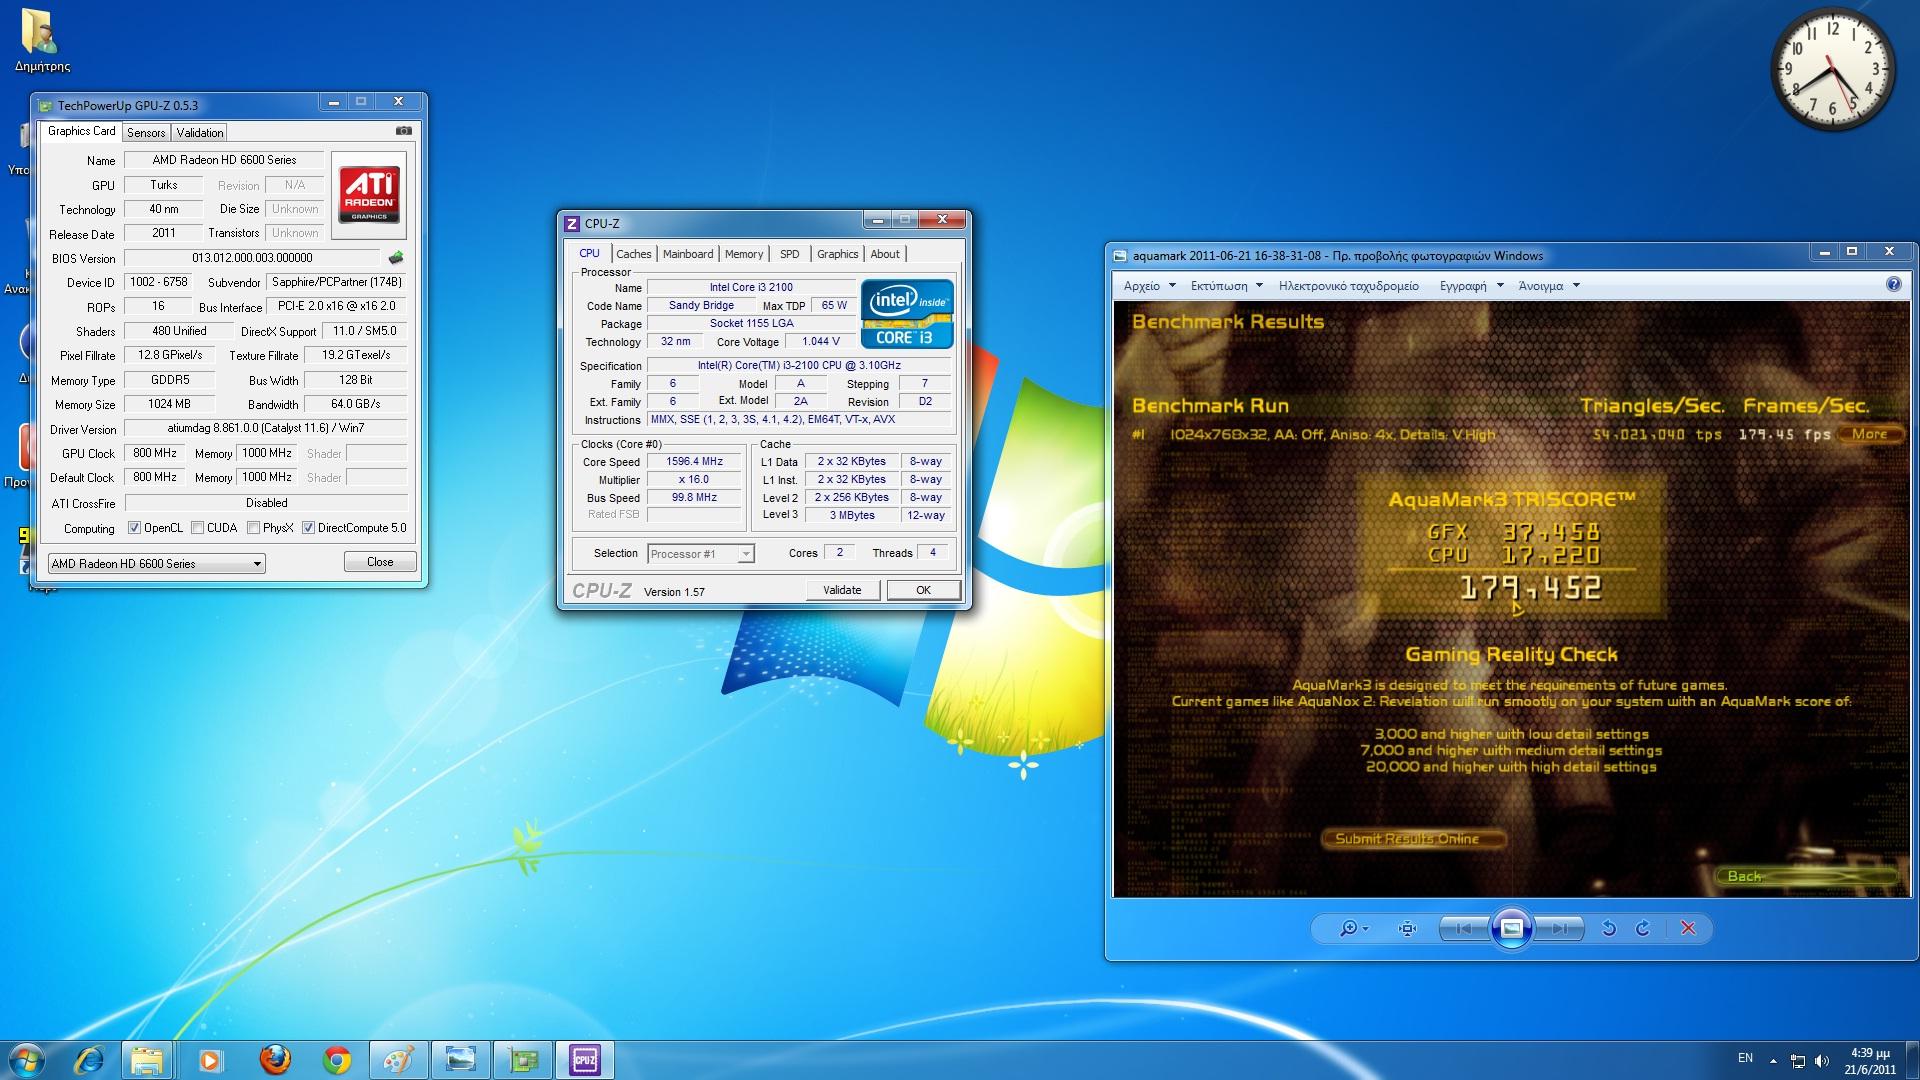This screenshot has width=1920, height=1080.
Task: Open the Mainboard tab in CPU-Z
Action: pos(688,254)
